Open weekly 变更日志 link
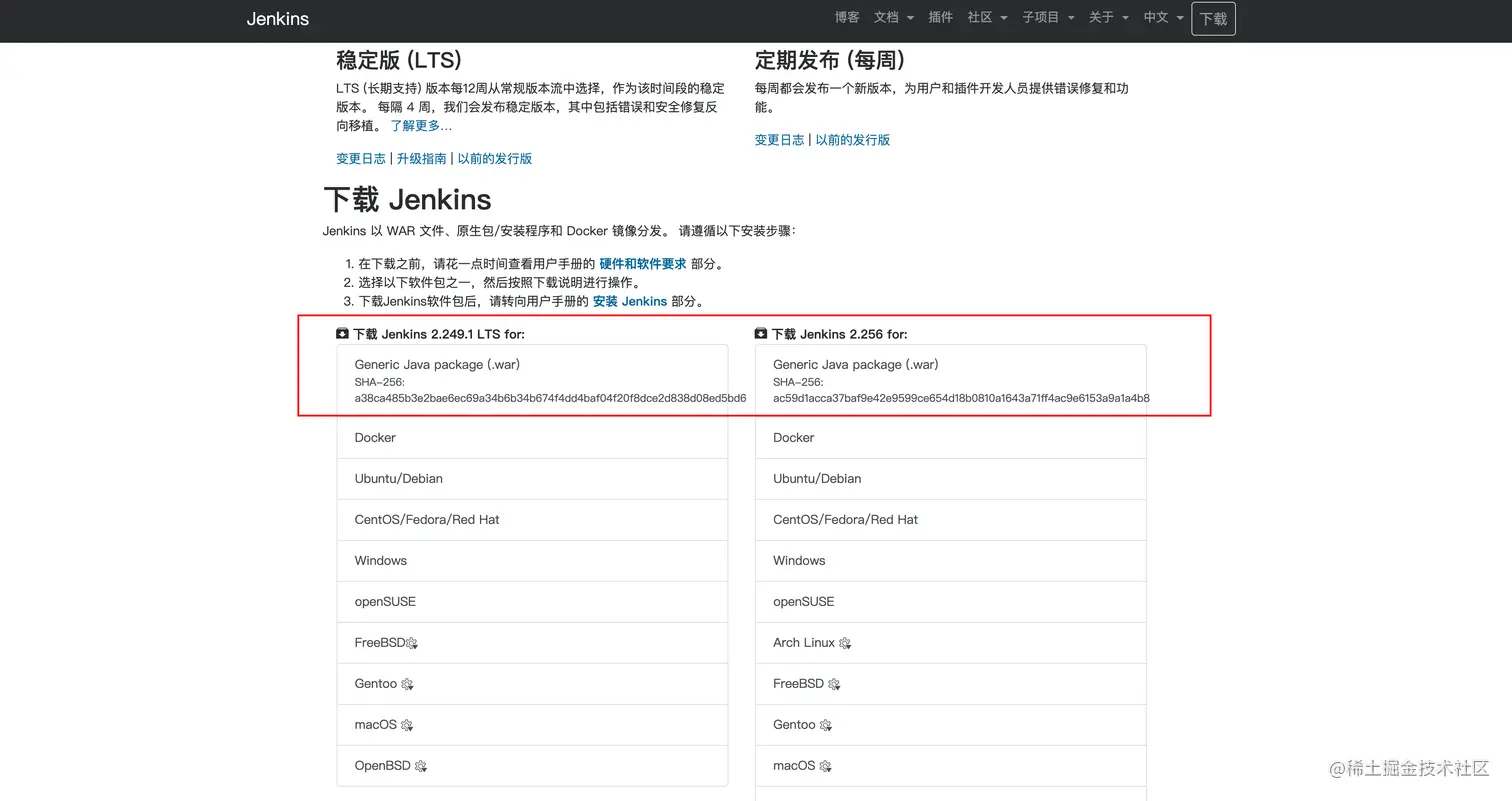Viewport: 1512px width, 801px height. click(779, 140)
